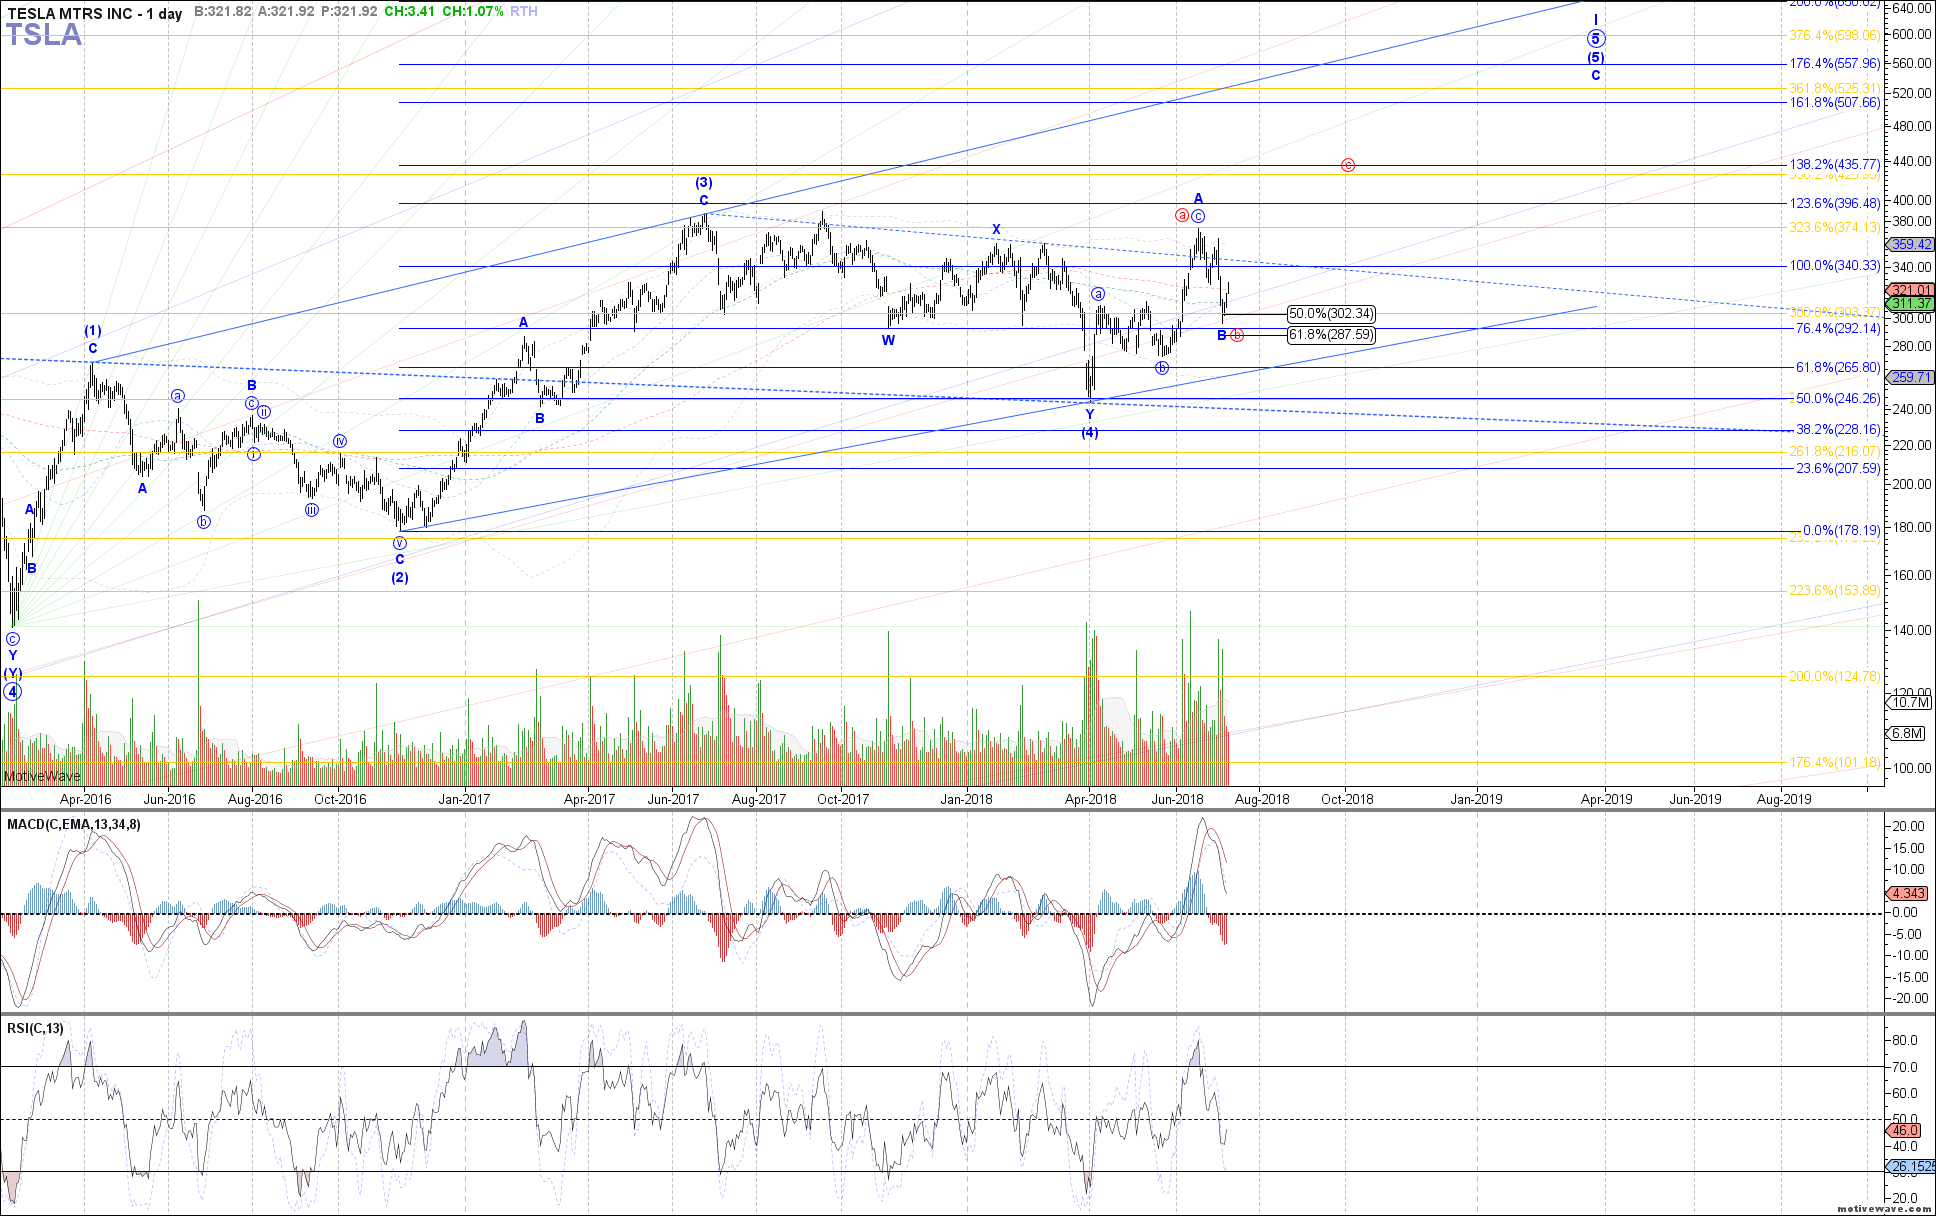1936x1216 pixels.
Task: Click the Oct-2017 date axis label
Action: pos(843,799)
